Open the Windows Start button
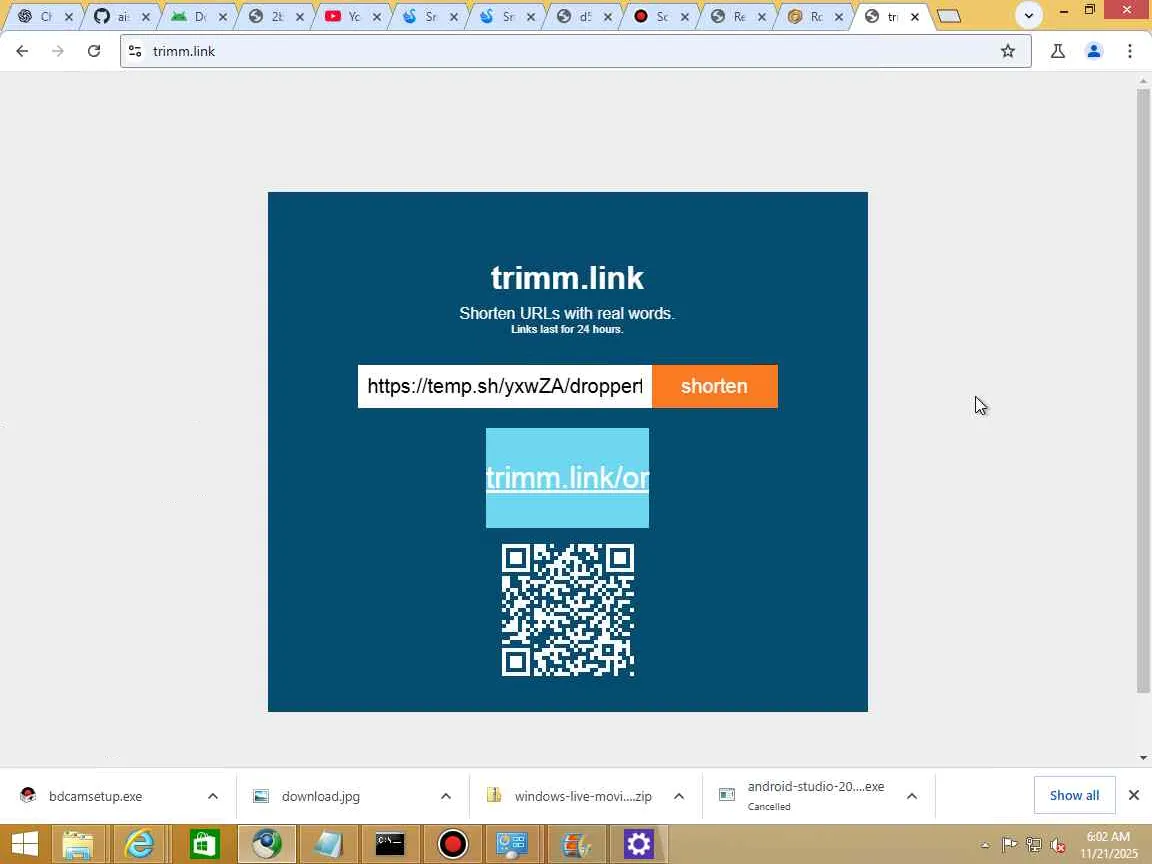 click(x=24, y=845)
